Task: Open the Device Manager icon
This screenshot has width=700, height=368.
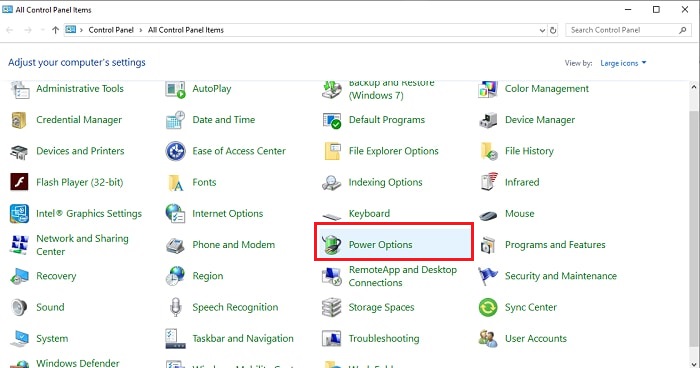Action: tap(488, 120)
